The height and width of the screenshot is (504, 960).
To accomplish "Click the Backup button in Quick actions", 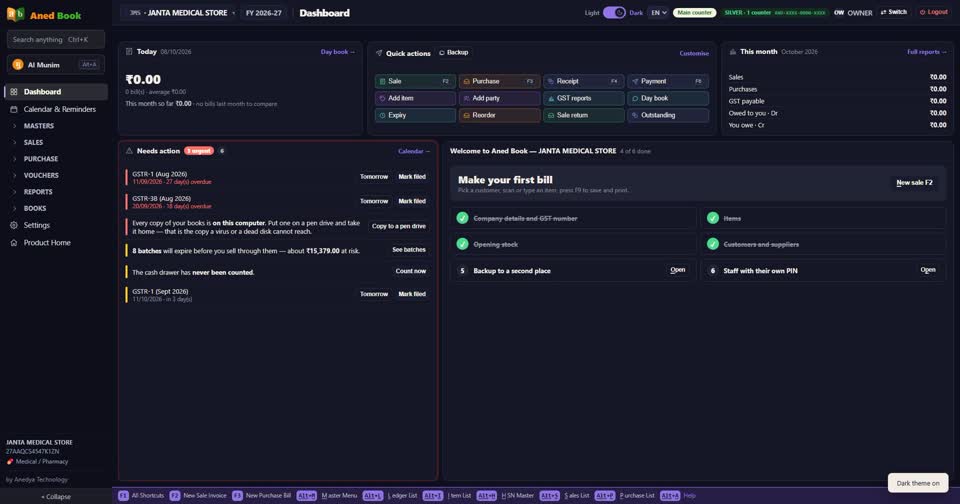I will pos(454,53).
